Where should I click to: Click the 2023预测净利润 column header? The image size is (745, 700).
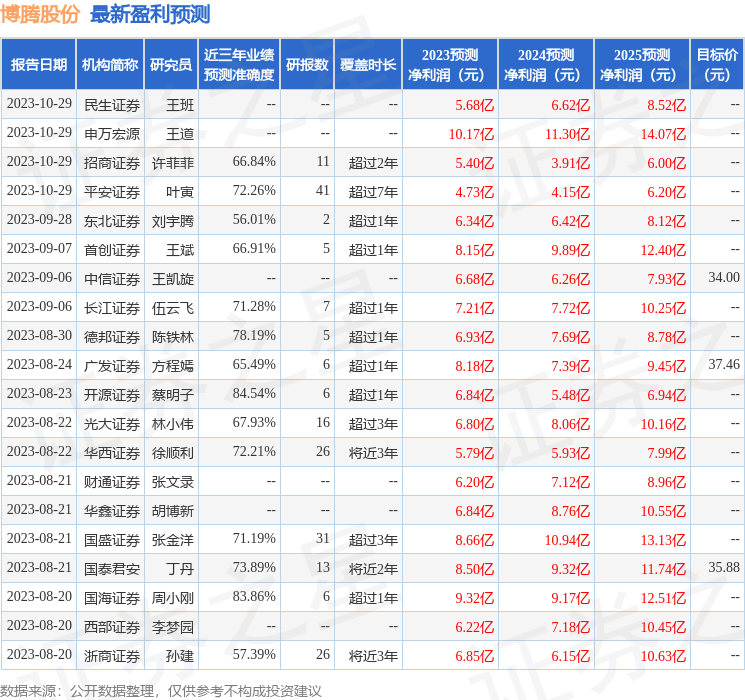(x=450, y=64)
